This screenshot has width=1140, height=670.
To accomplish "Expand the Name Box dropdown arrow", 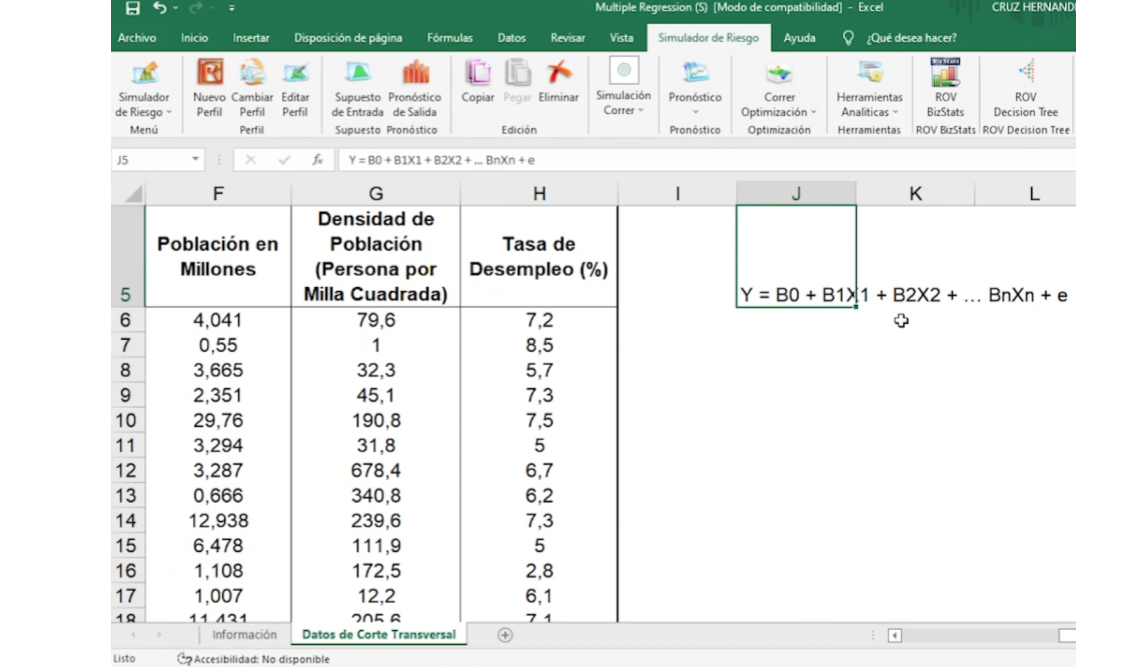I will (x=196, y=159).
